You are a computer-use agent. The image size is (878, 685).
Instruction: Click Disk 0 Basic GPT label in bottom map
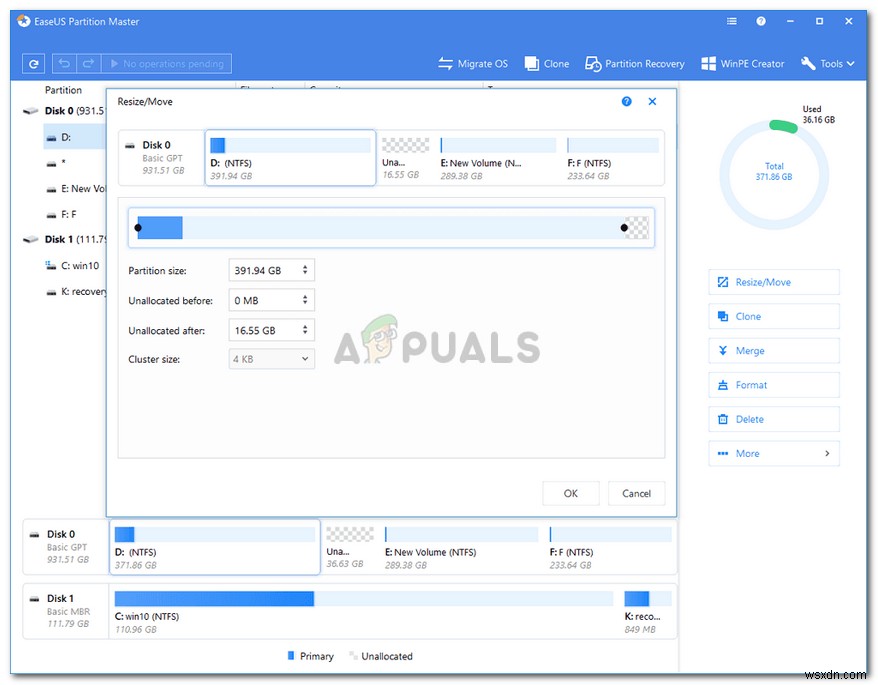click(x=66, y=547)
